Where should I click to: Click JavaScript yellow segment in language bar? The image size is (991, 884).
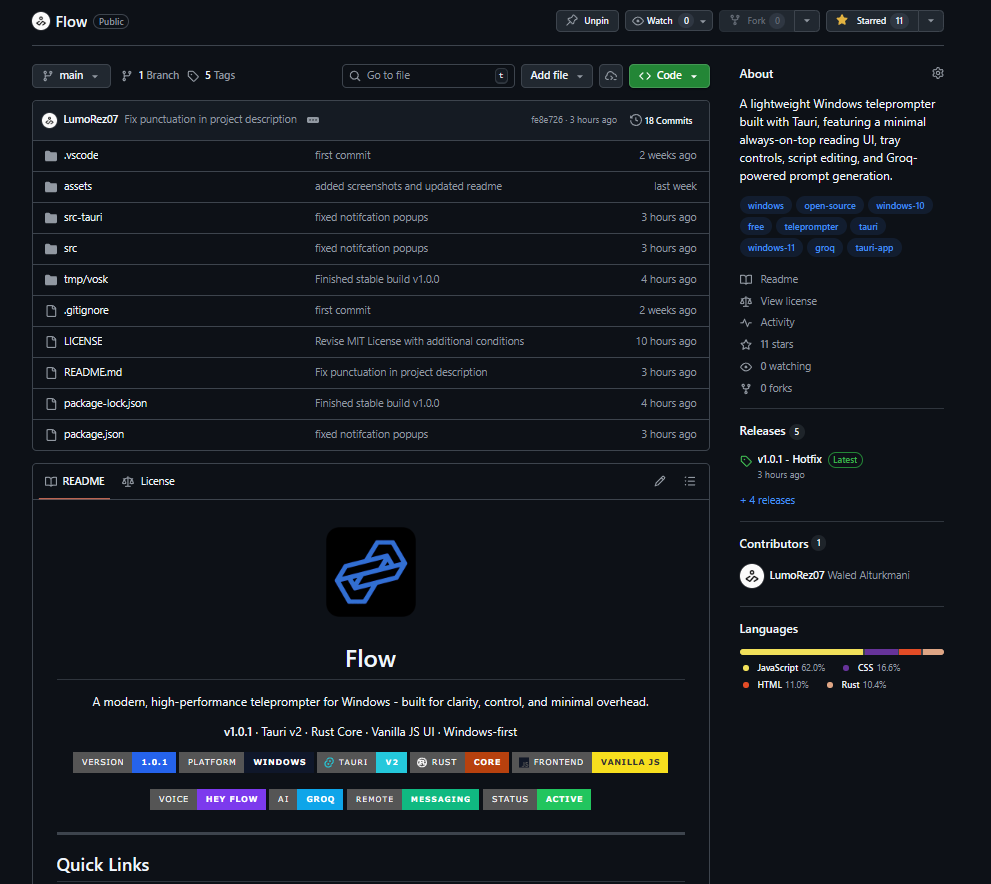pyautogui.click(x=801, y=652)
